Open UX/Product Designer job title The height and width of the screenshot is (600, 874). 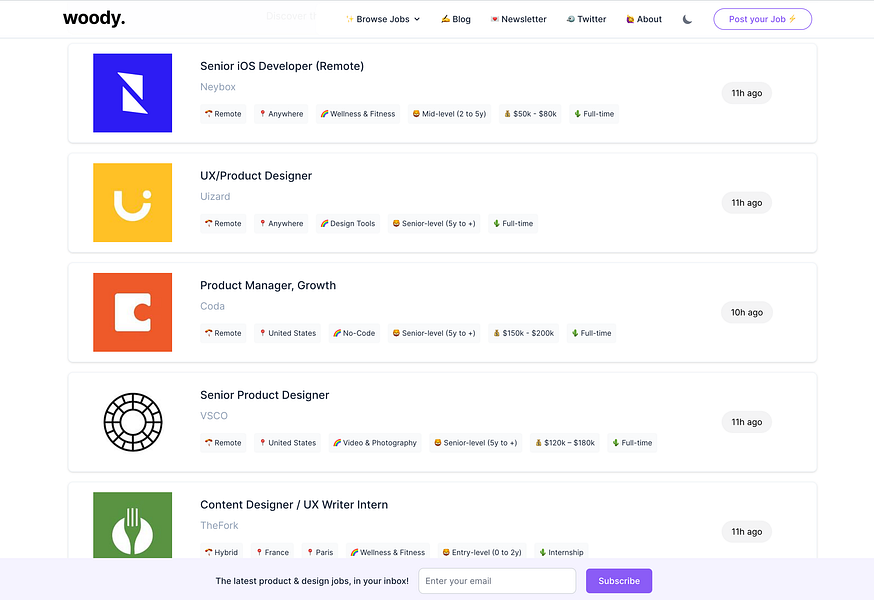(256, 176)
